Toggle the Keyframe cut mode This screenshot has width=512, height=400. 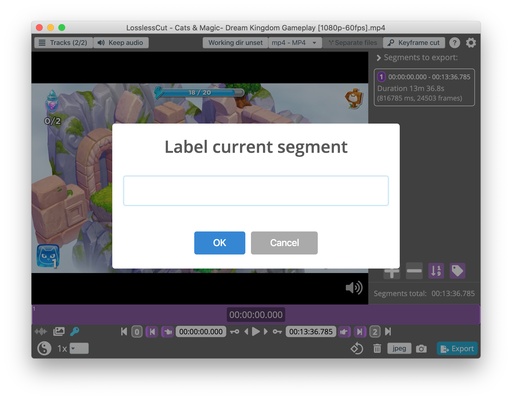[x=414, y=43]
